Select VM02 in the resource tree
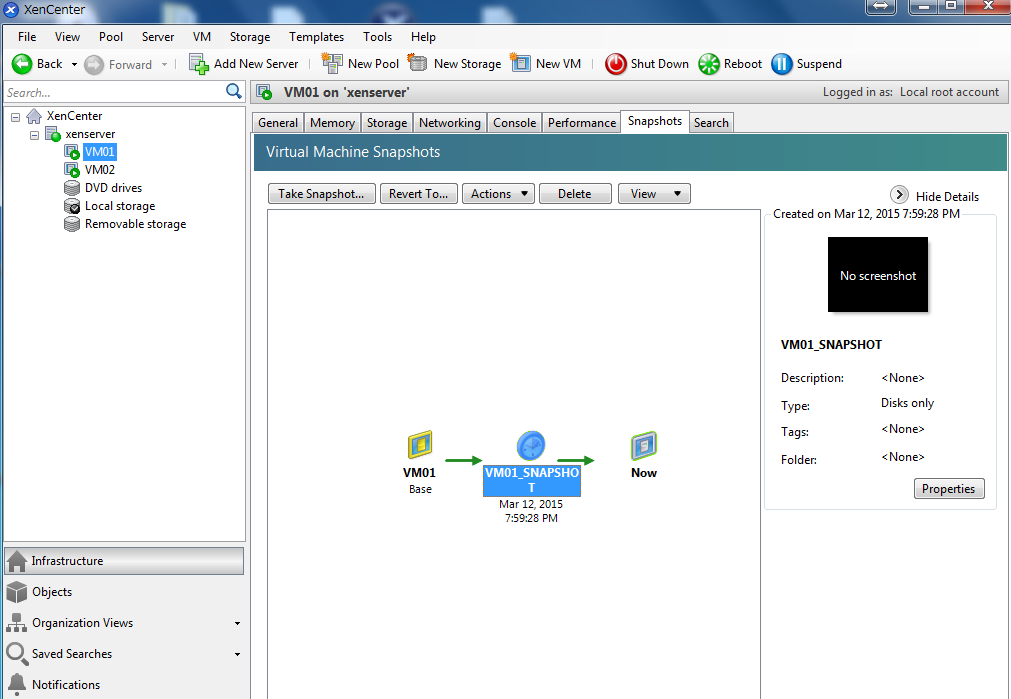This screenshot has height=699, width=1011. point(100,170)
